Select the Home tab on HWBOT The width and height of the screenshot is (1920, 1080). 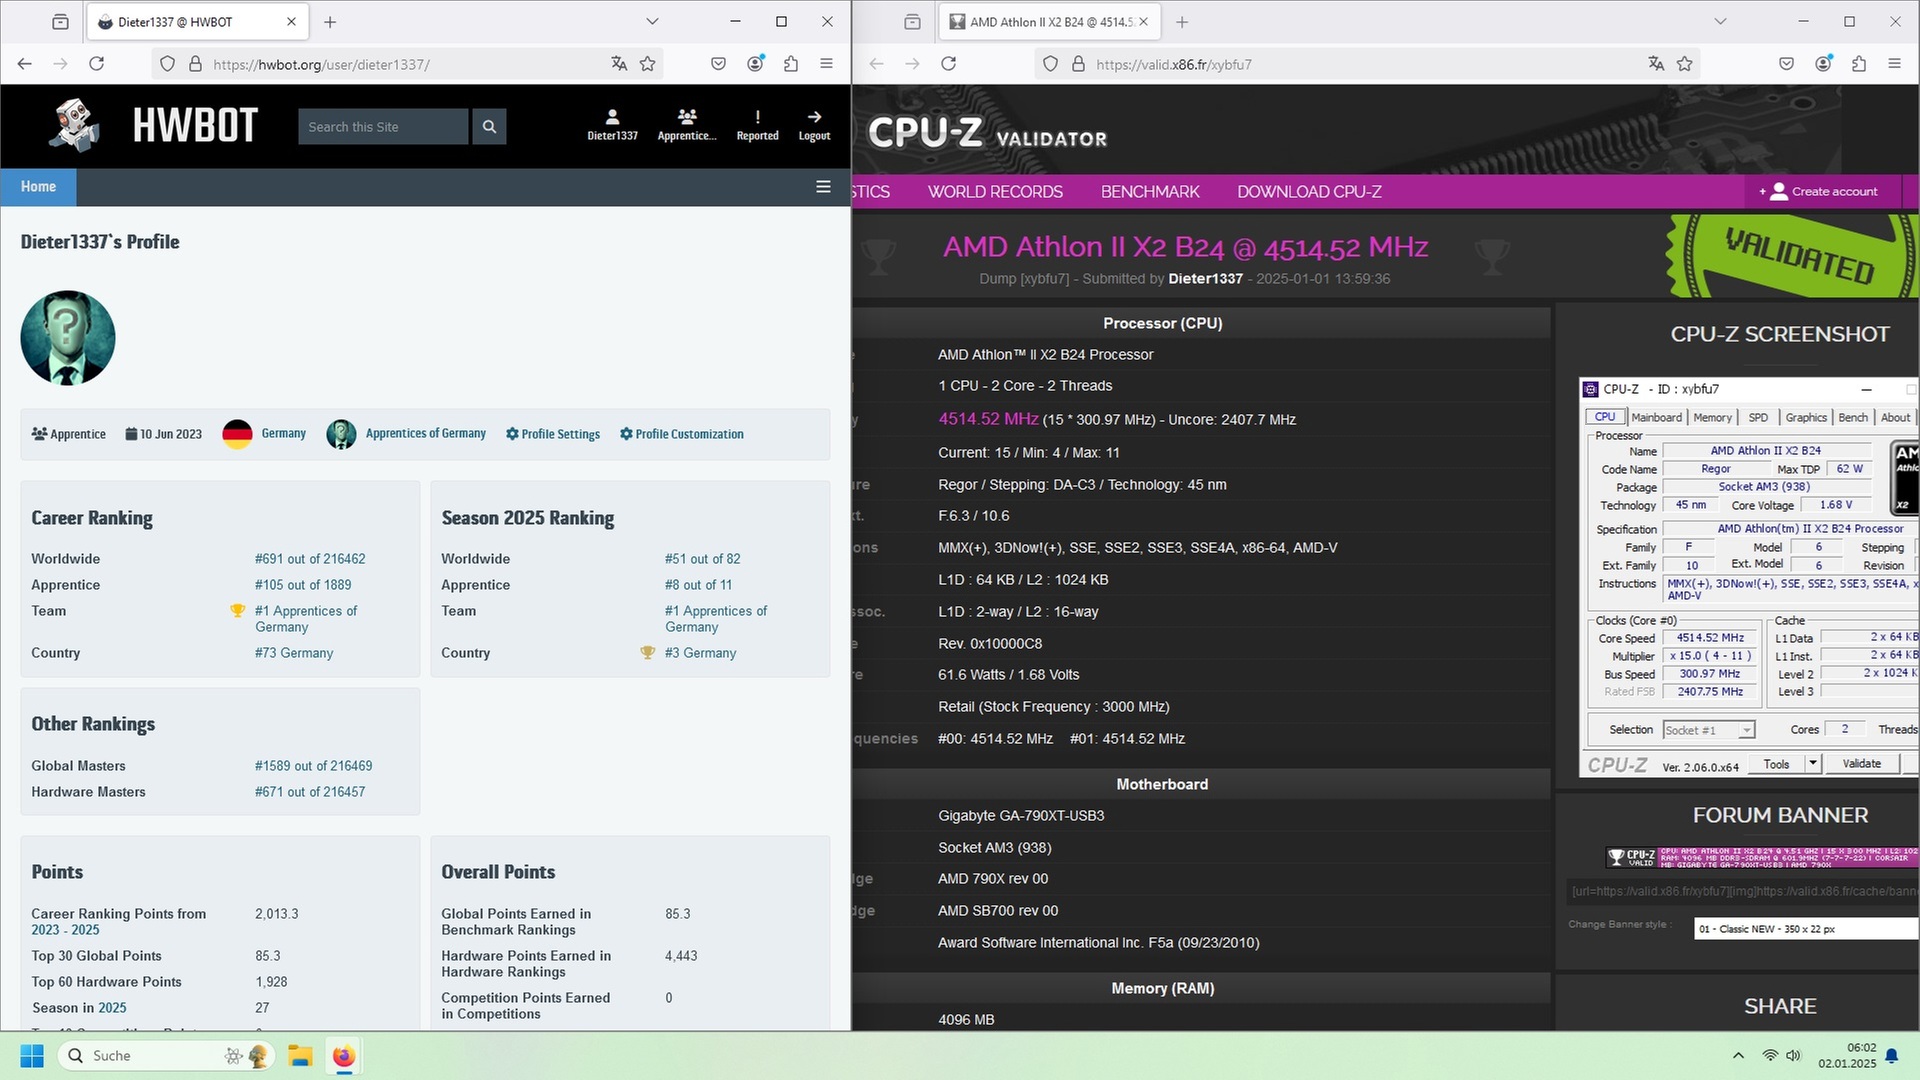tap(38, 187)
